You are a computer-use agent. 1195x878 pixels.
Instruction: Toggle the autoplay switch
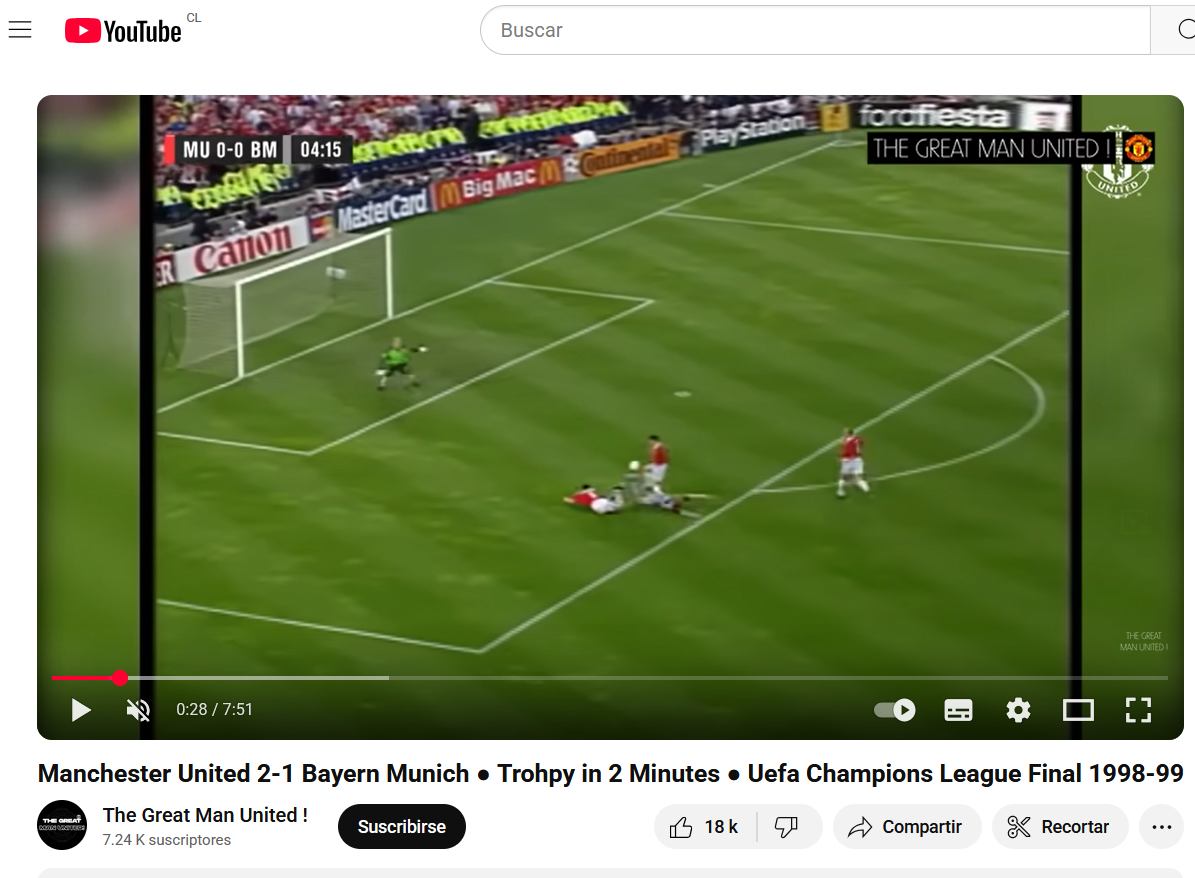(895, 710)
